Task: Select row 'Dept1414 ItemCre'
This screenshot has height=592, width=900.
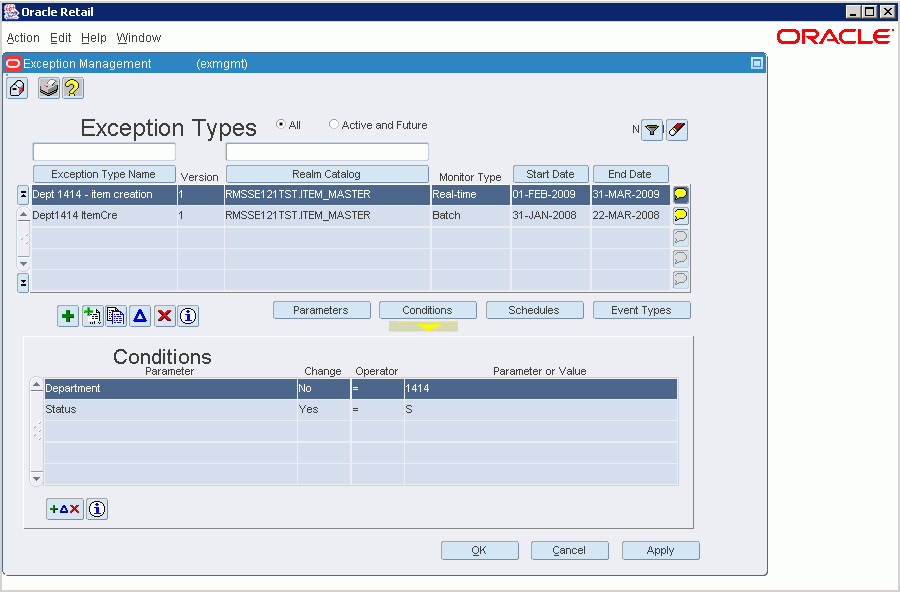Action: 350,216
